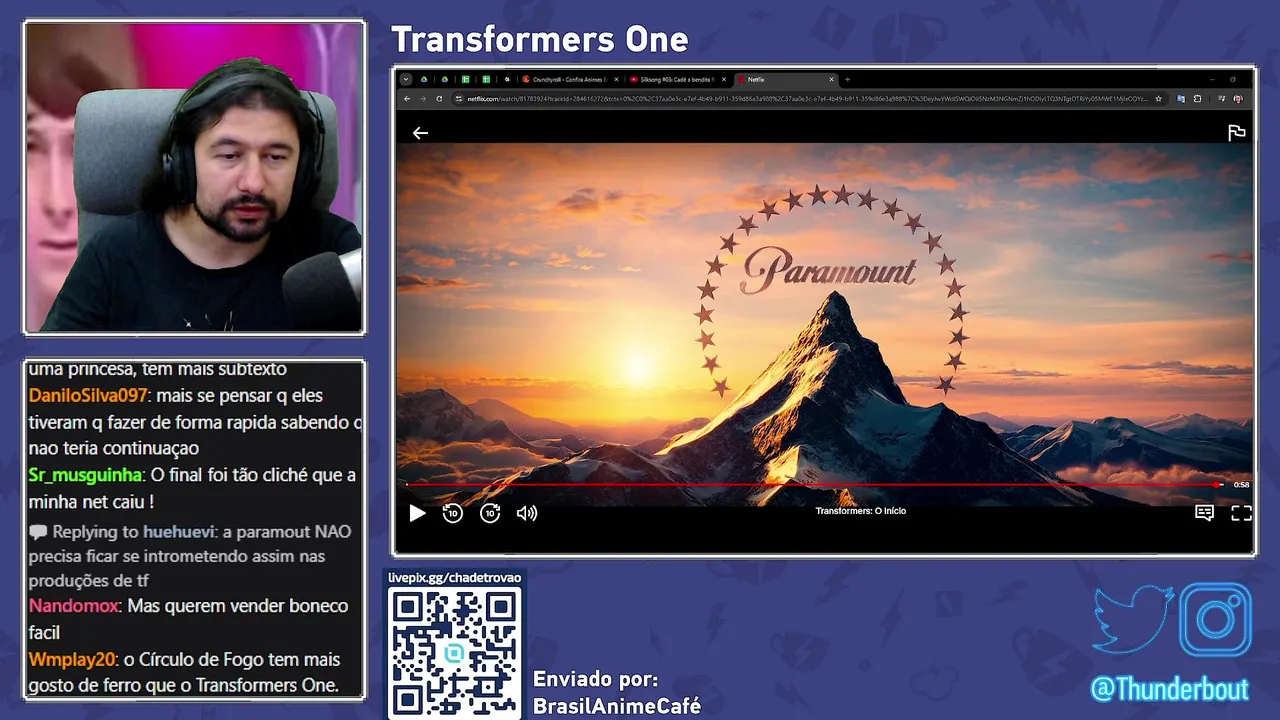Go back in browser history
The width and height of the screenshot is (1280, 720).
pyautogui.click(x=407, y=99)
